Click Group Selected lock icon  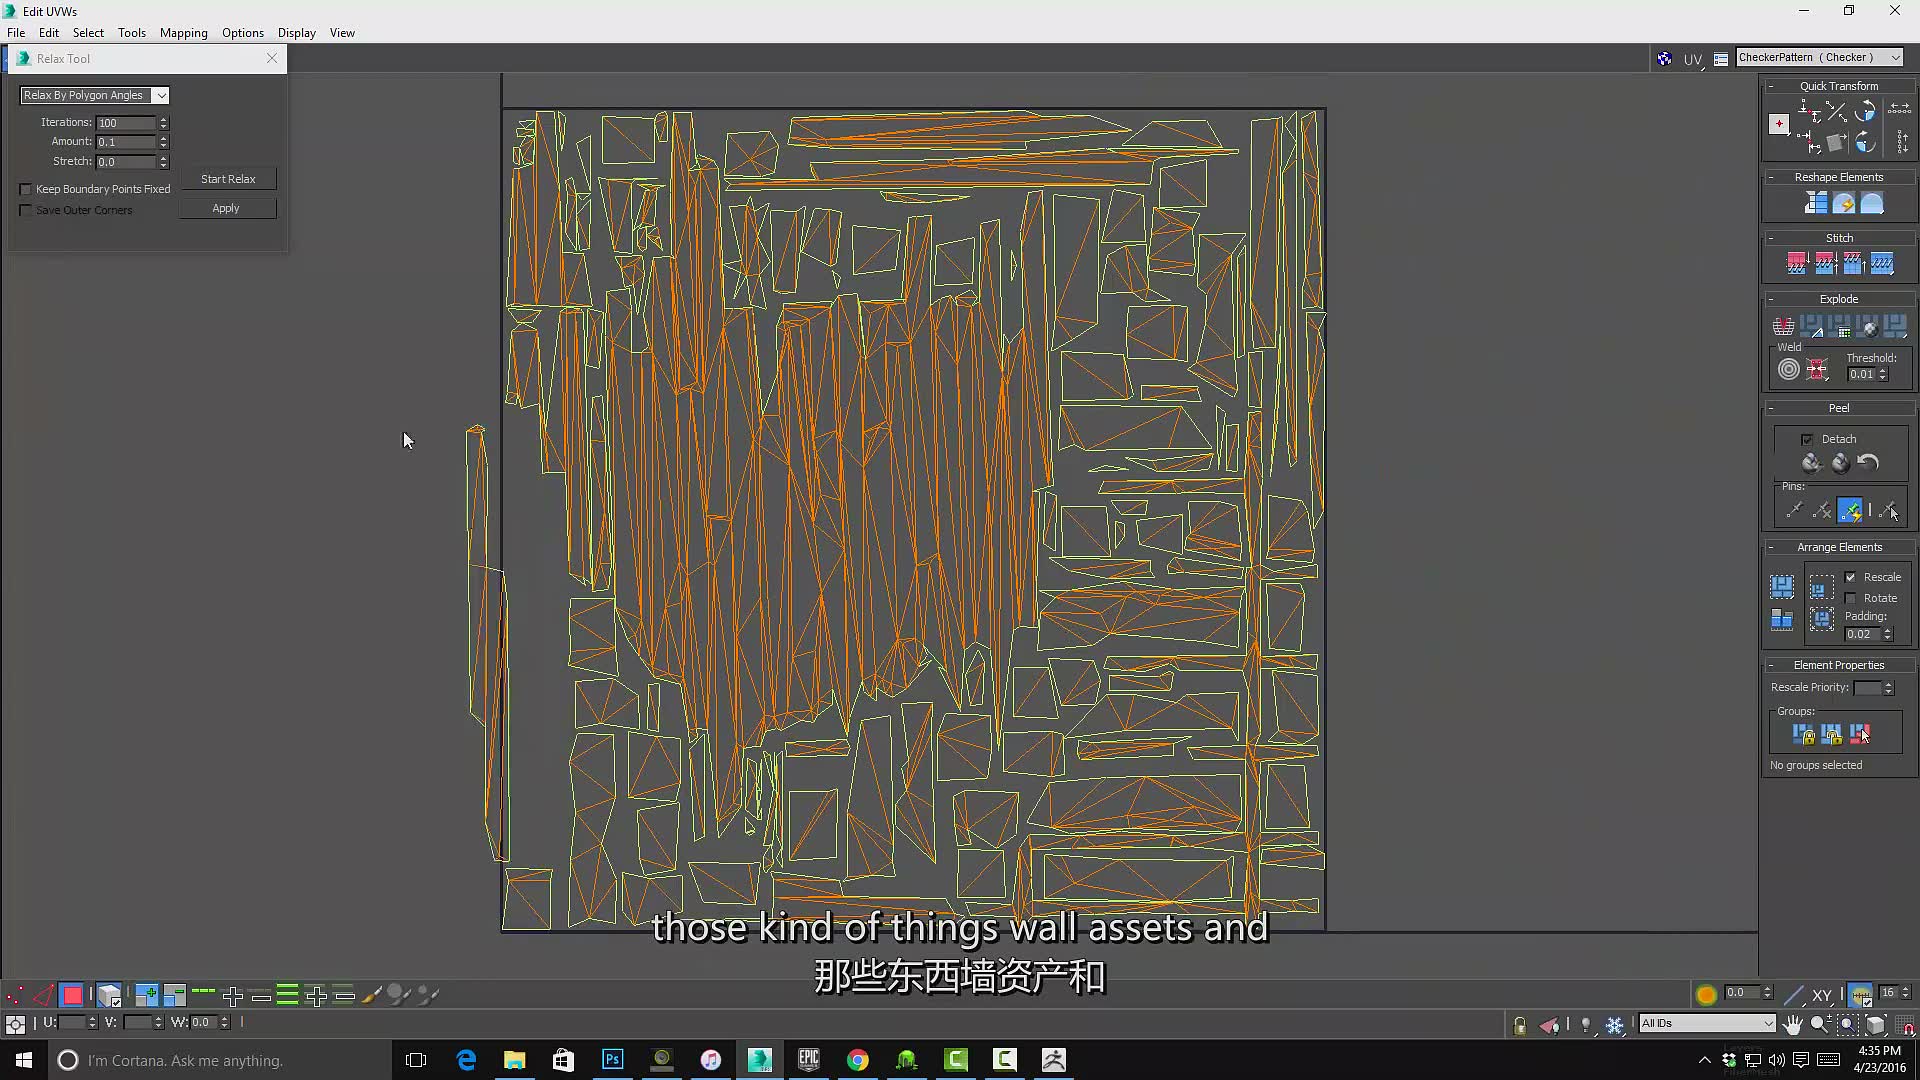point(1803,735)
